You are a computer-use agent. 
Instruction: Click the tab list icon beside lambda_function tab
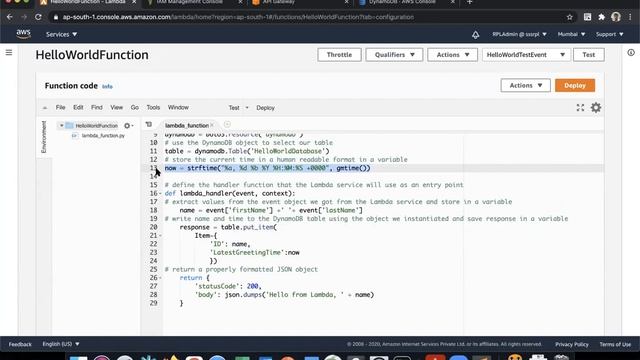pyautogui.click(x=149, y=124)
